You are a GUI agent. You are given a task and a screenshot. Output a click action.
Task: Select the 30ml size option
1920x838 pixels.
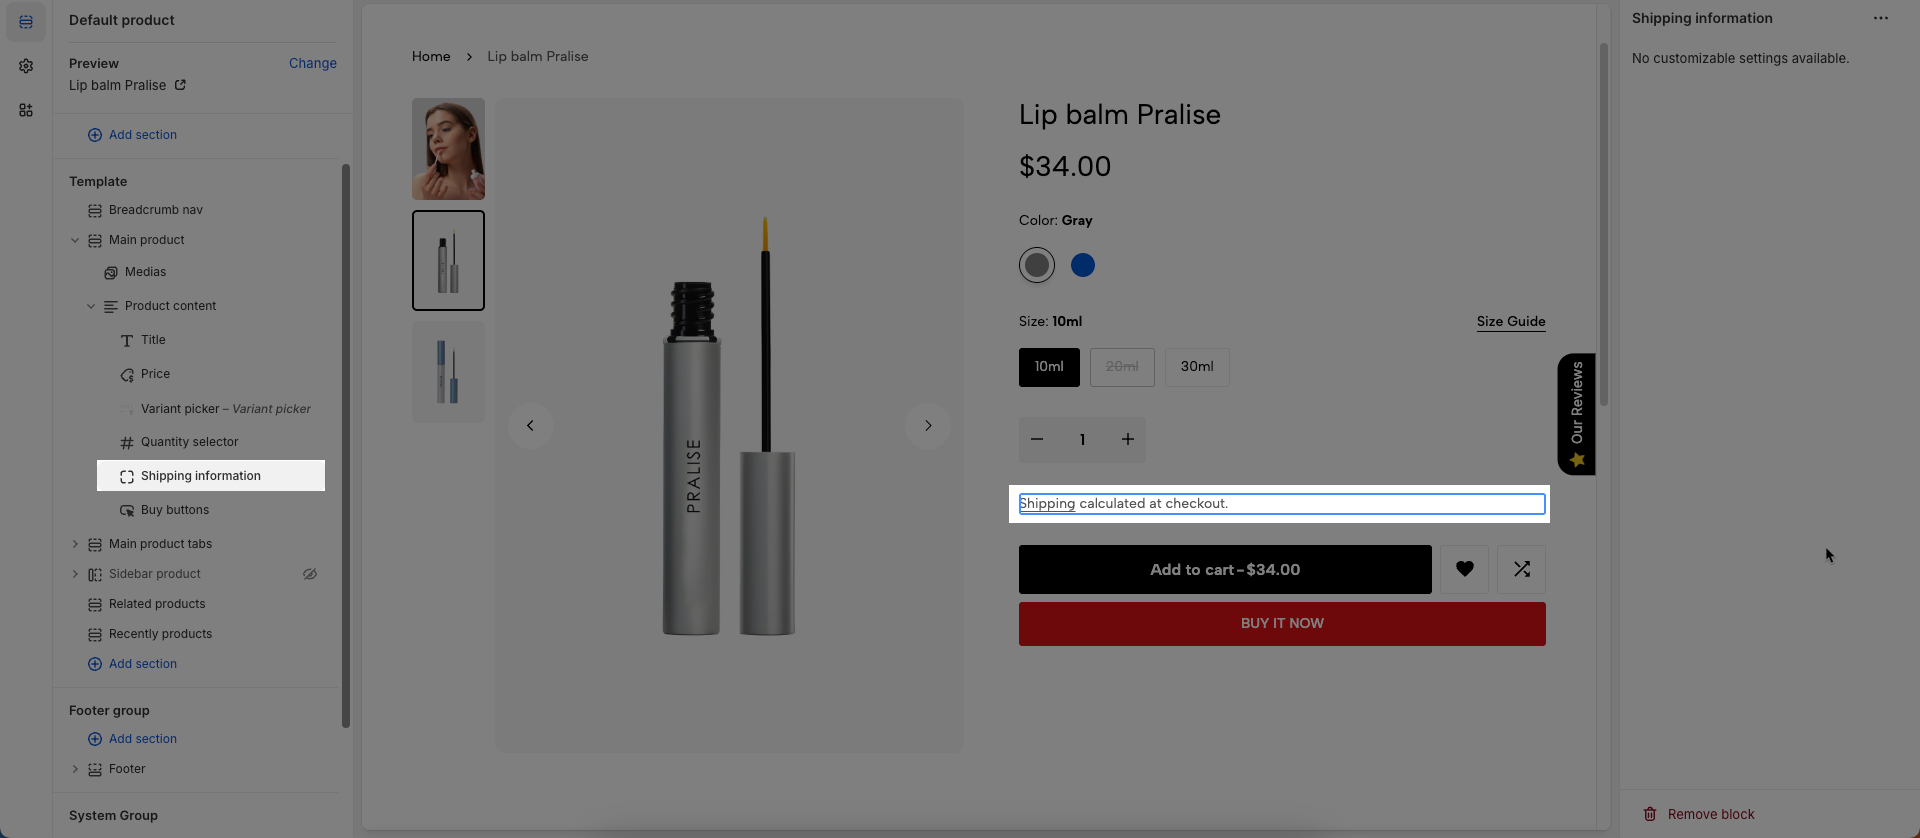pyautogui.click(x=1197, y=367)
